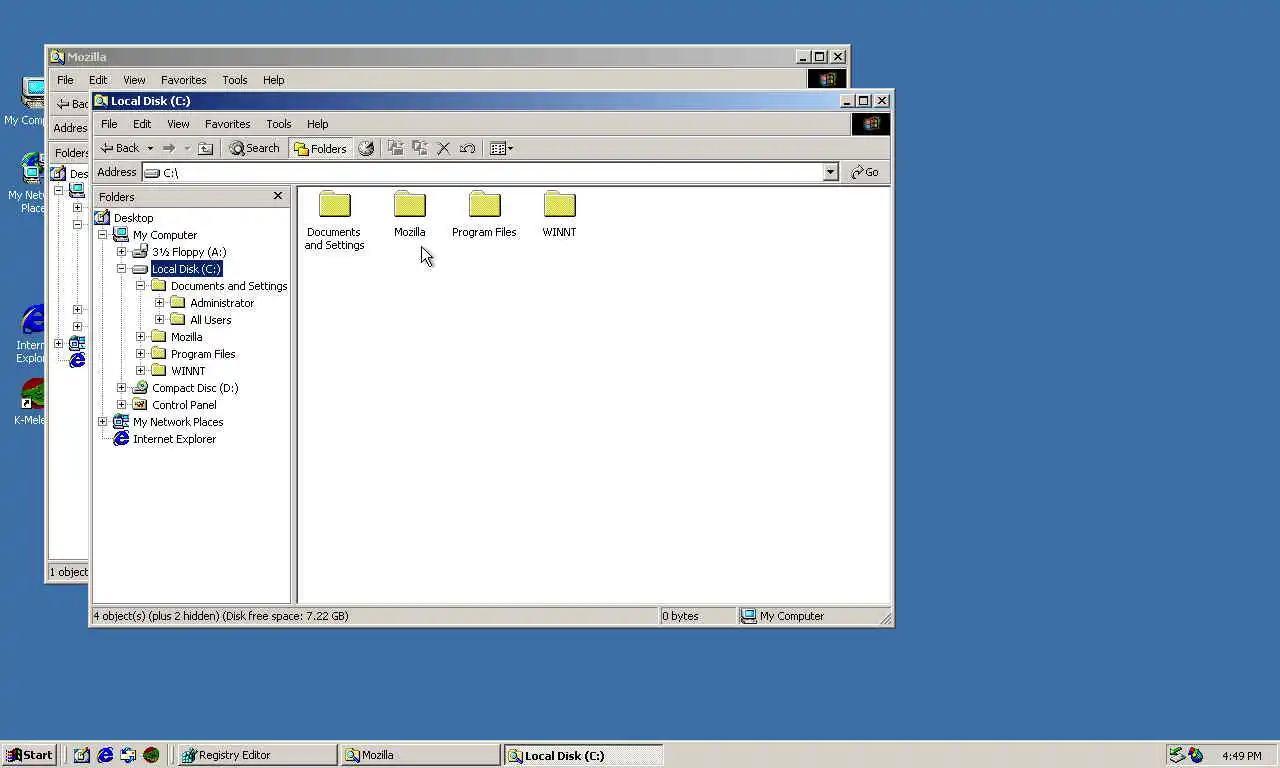Go Up one folder level icon

205,148
